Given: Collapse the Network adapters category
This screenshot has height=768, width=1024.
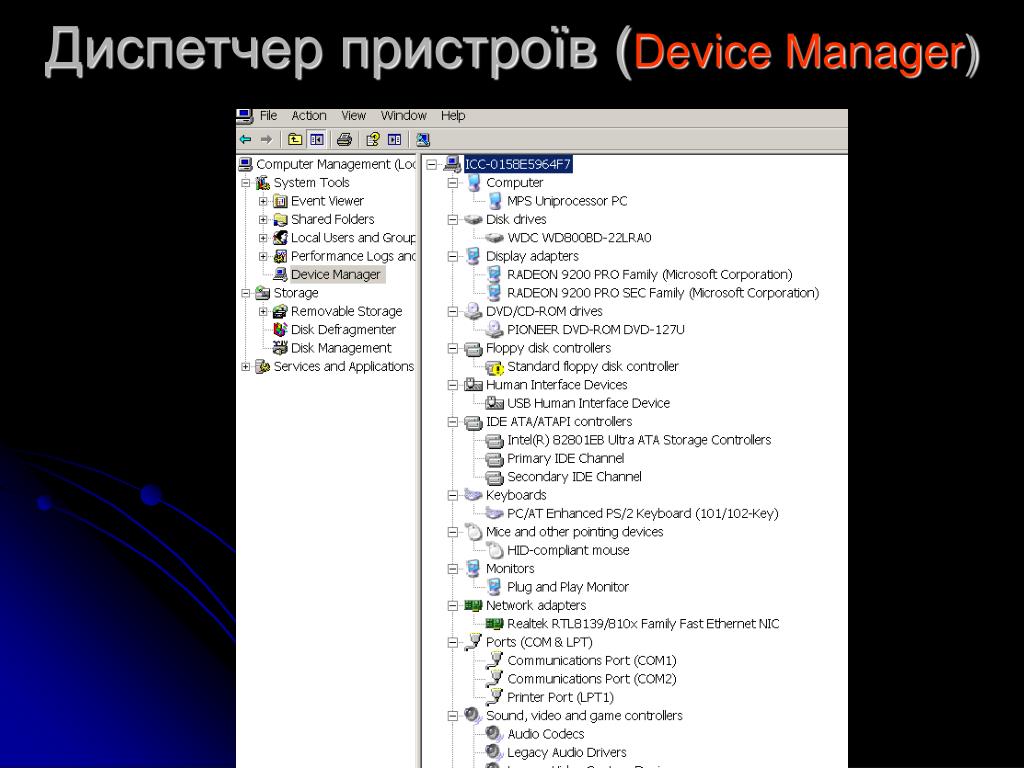Looking at the screenshot, I should click(453, 606).
